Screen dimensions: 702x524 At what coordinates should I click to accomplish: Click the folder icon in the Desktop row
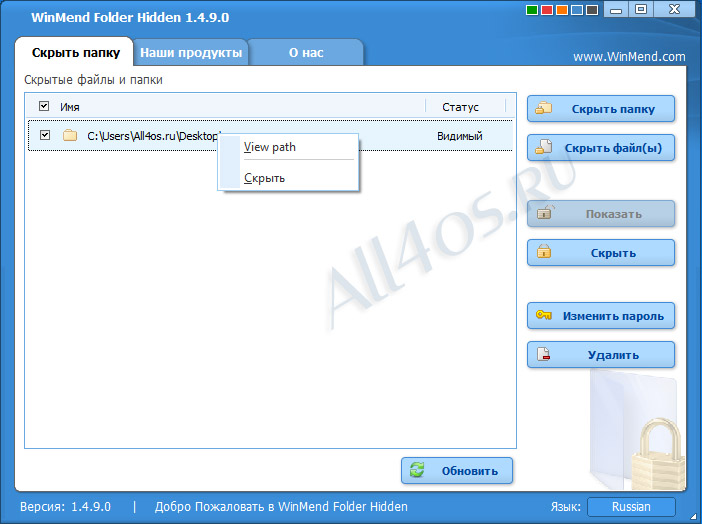click(70, 135)
